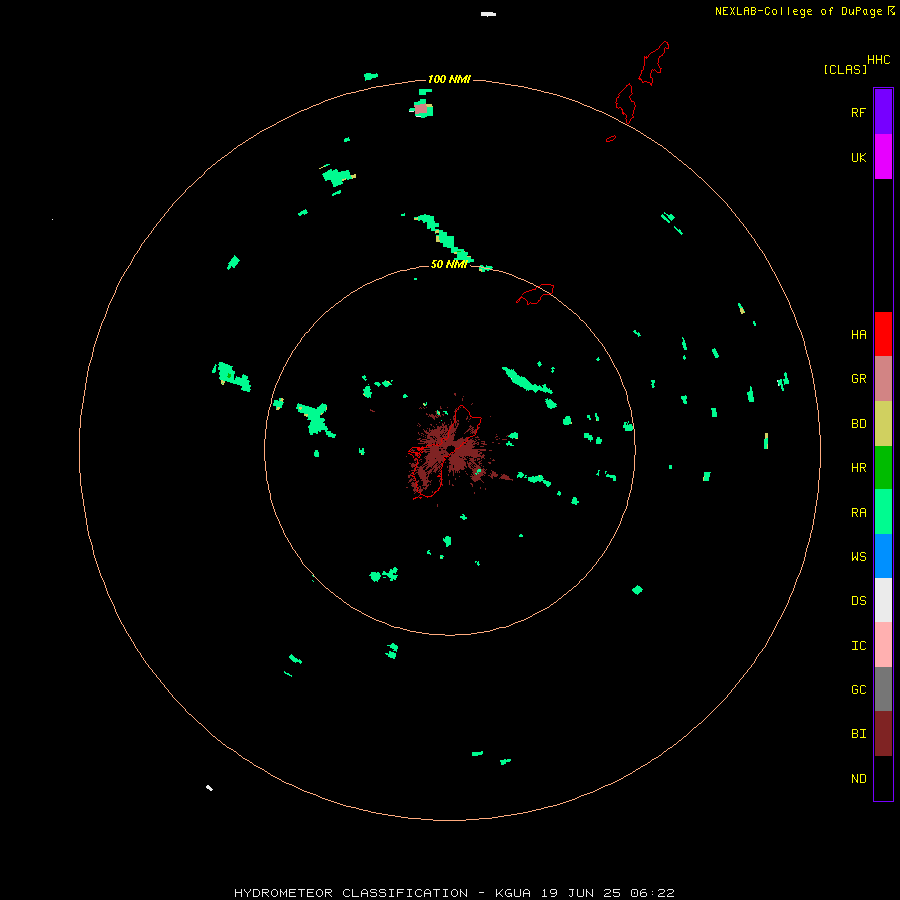The width and height of the screenshot is (900, 900).
Task: Click the ND black legend swatch
Action: coord(883,778)
